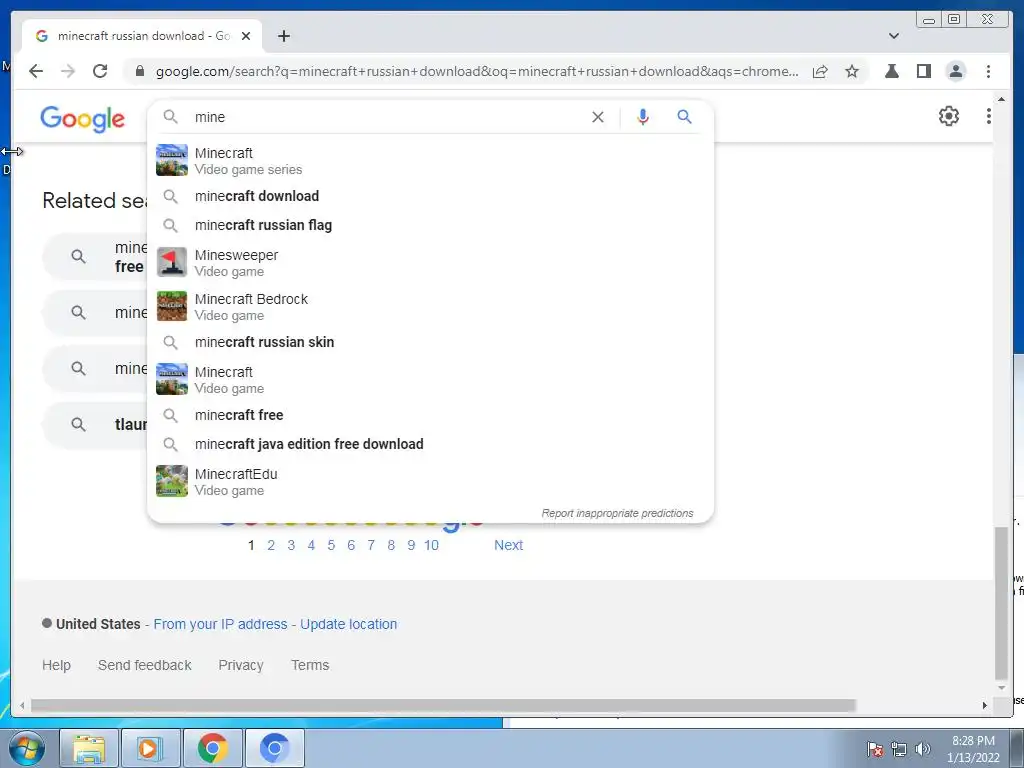Click Report inappropriate predictions
The width and height of the screenshot is (1024, 768).
617,513
